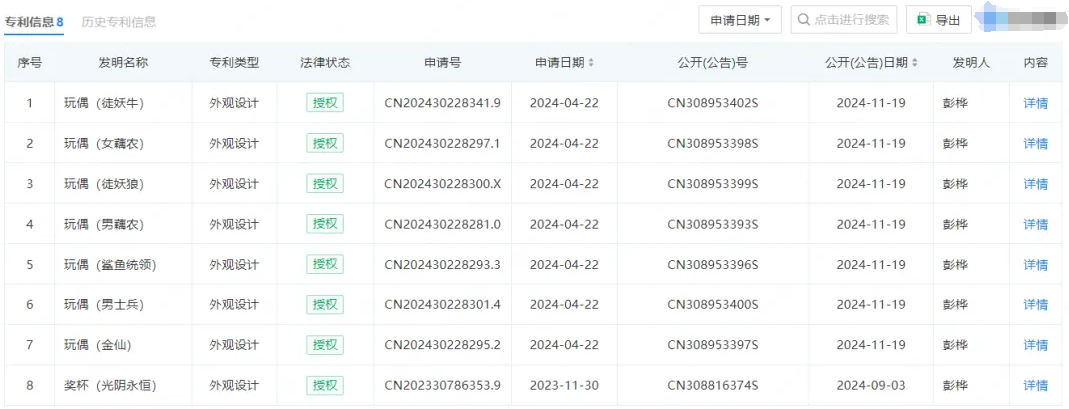Click publication number CN308953397S

713,346
